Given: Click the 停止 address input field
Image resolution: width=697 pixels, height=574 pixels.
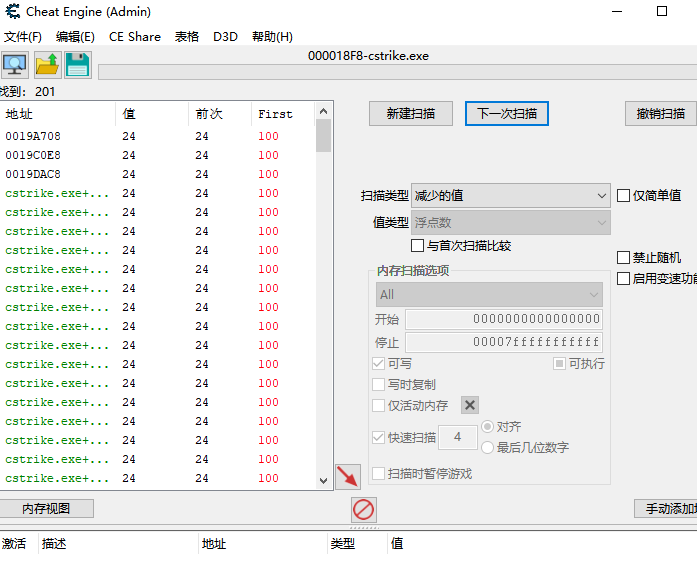Looking at the screenshot, I should pyautogui.click(x=504, y=342).
